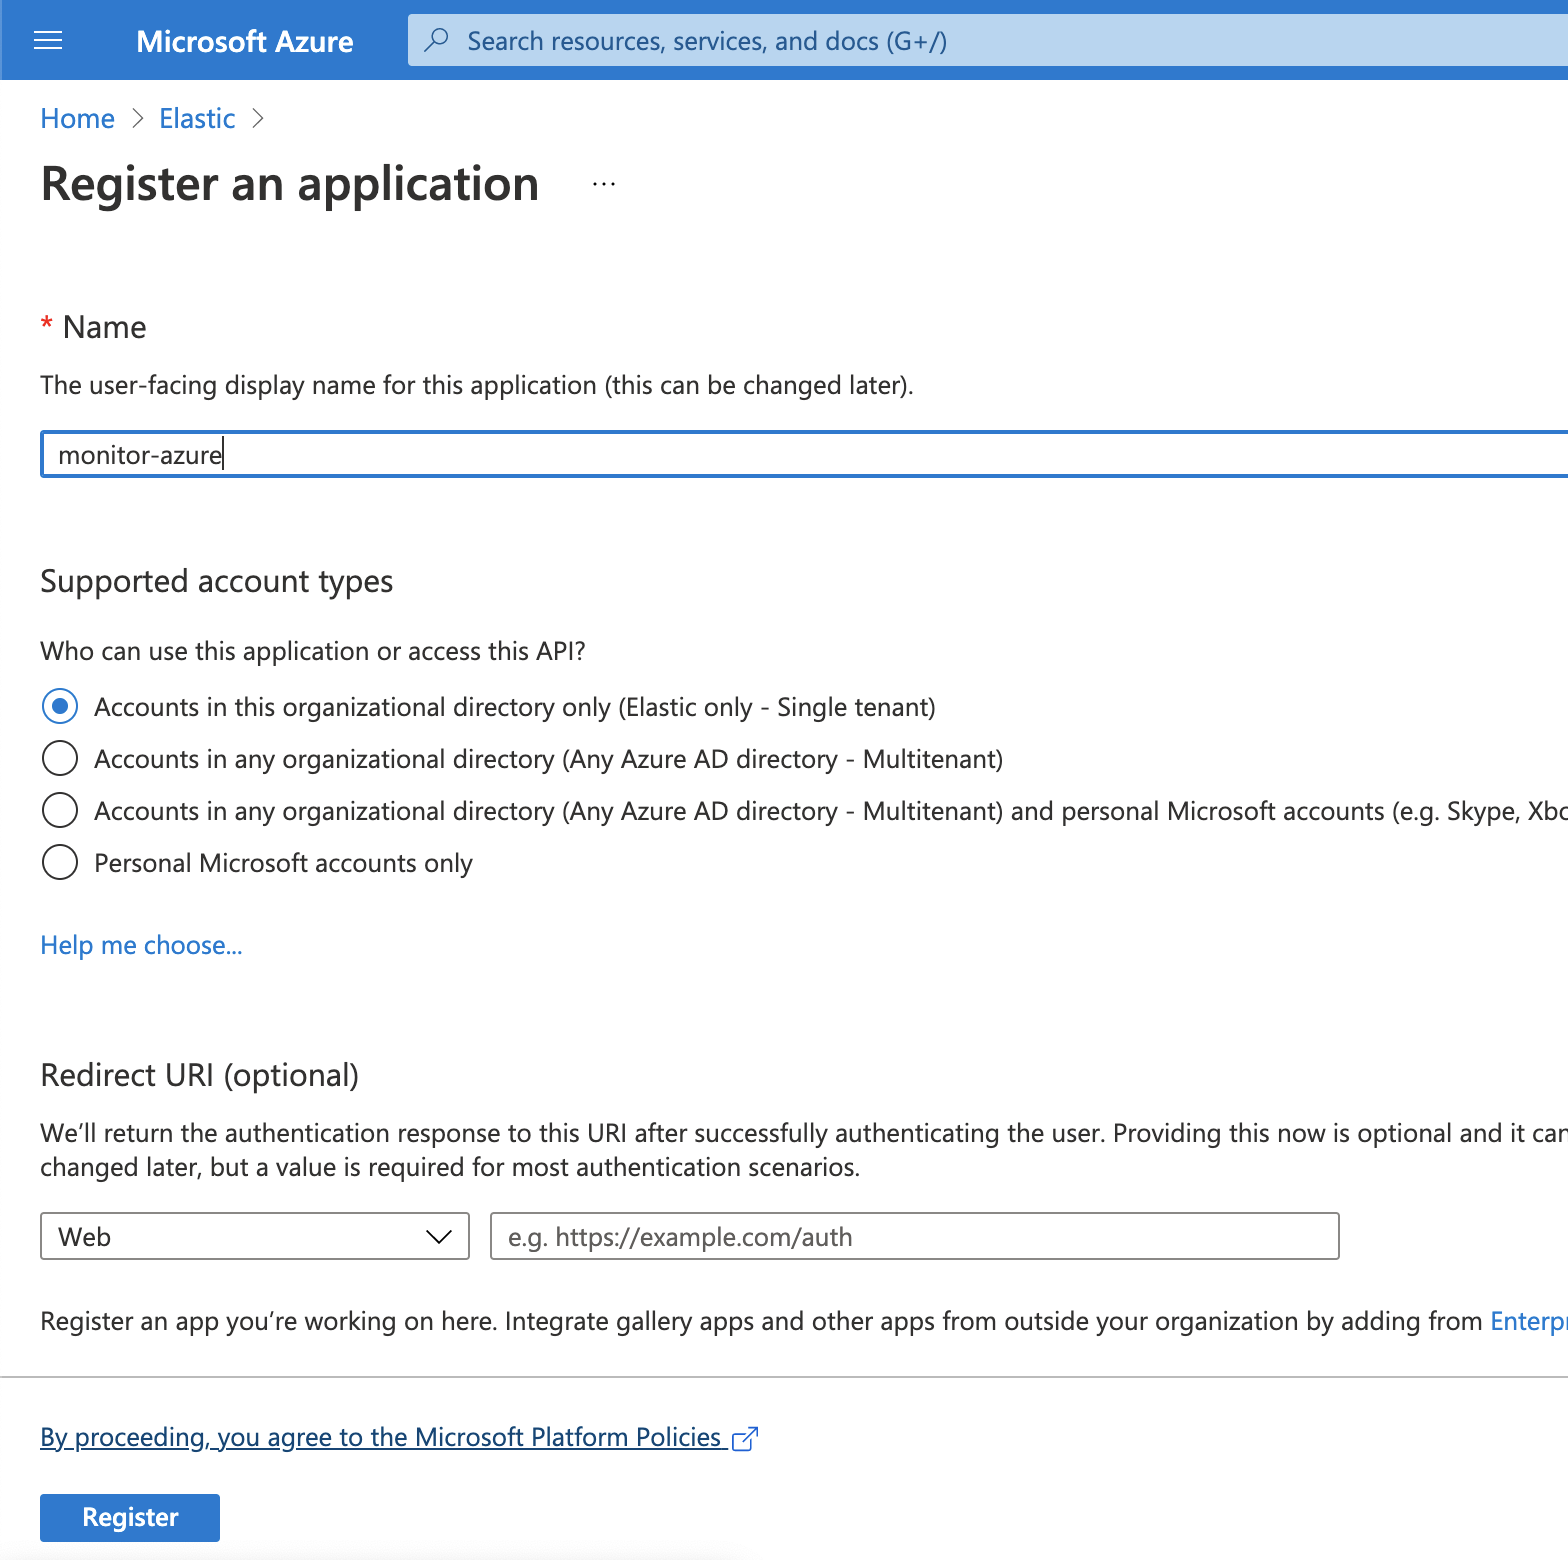
Task: Click the chevron after Elastic breadcrumb
Action: point(258,119)
